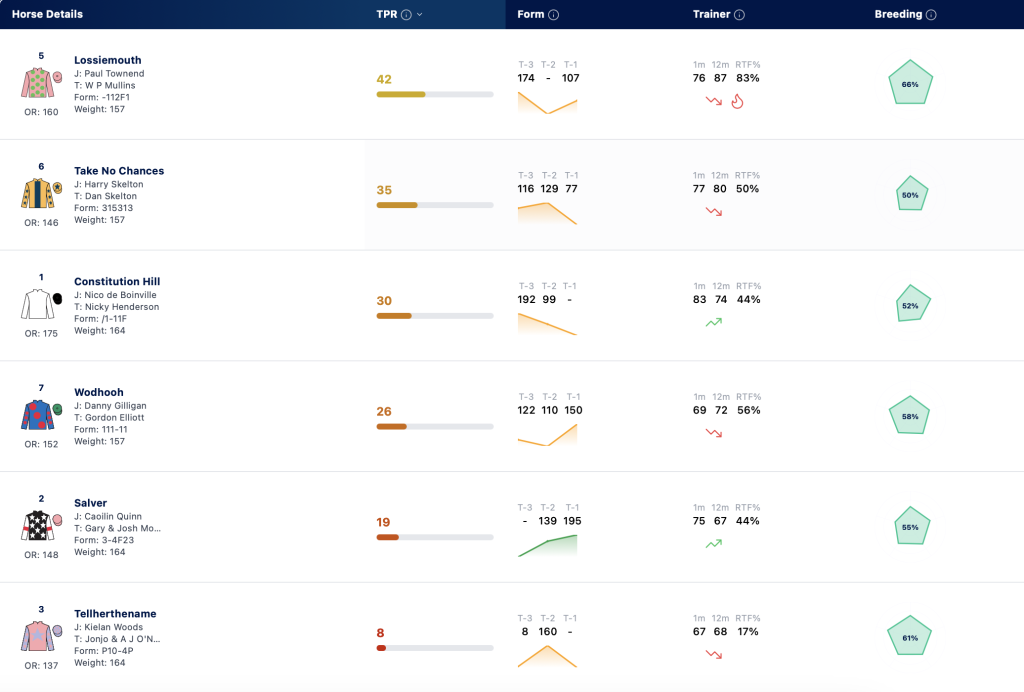Open the Tellherthename horse name link
This screenshot has height=692, width=1024.
click(x=115, y=614)
